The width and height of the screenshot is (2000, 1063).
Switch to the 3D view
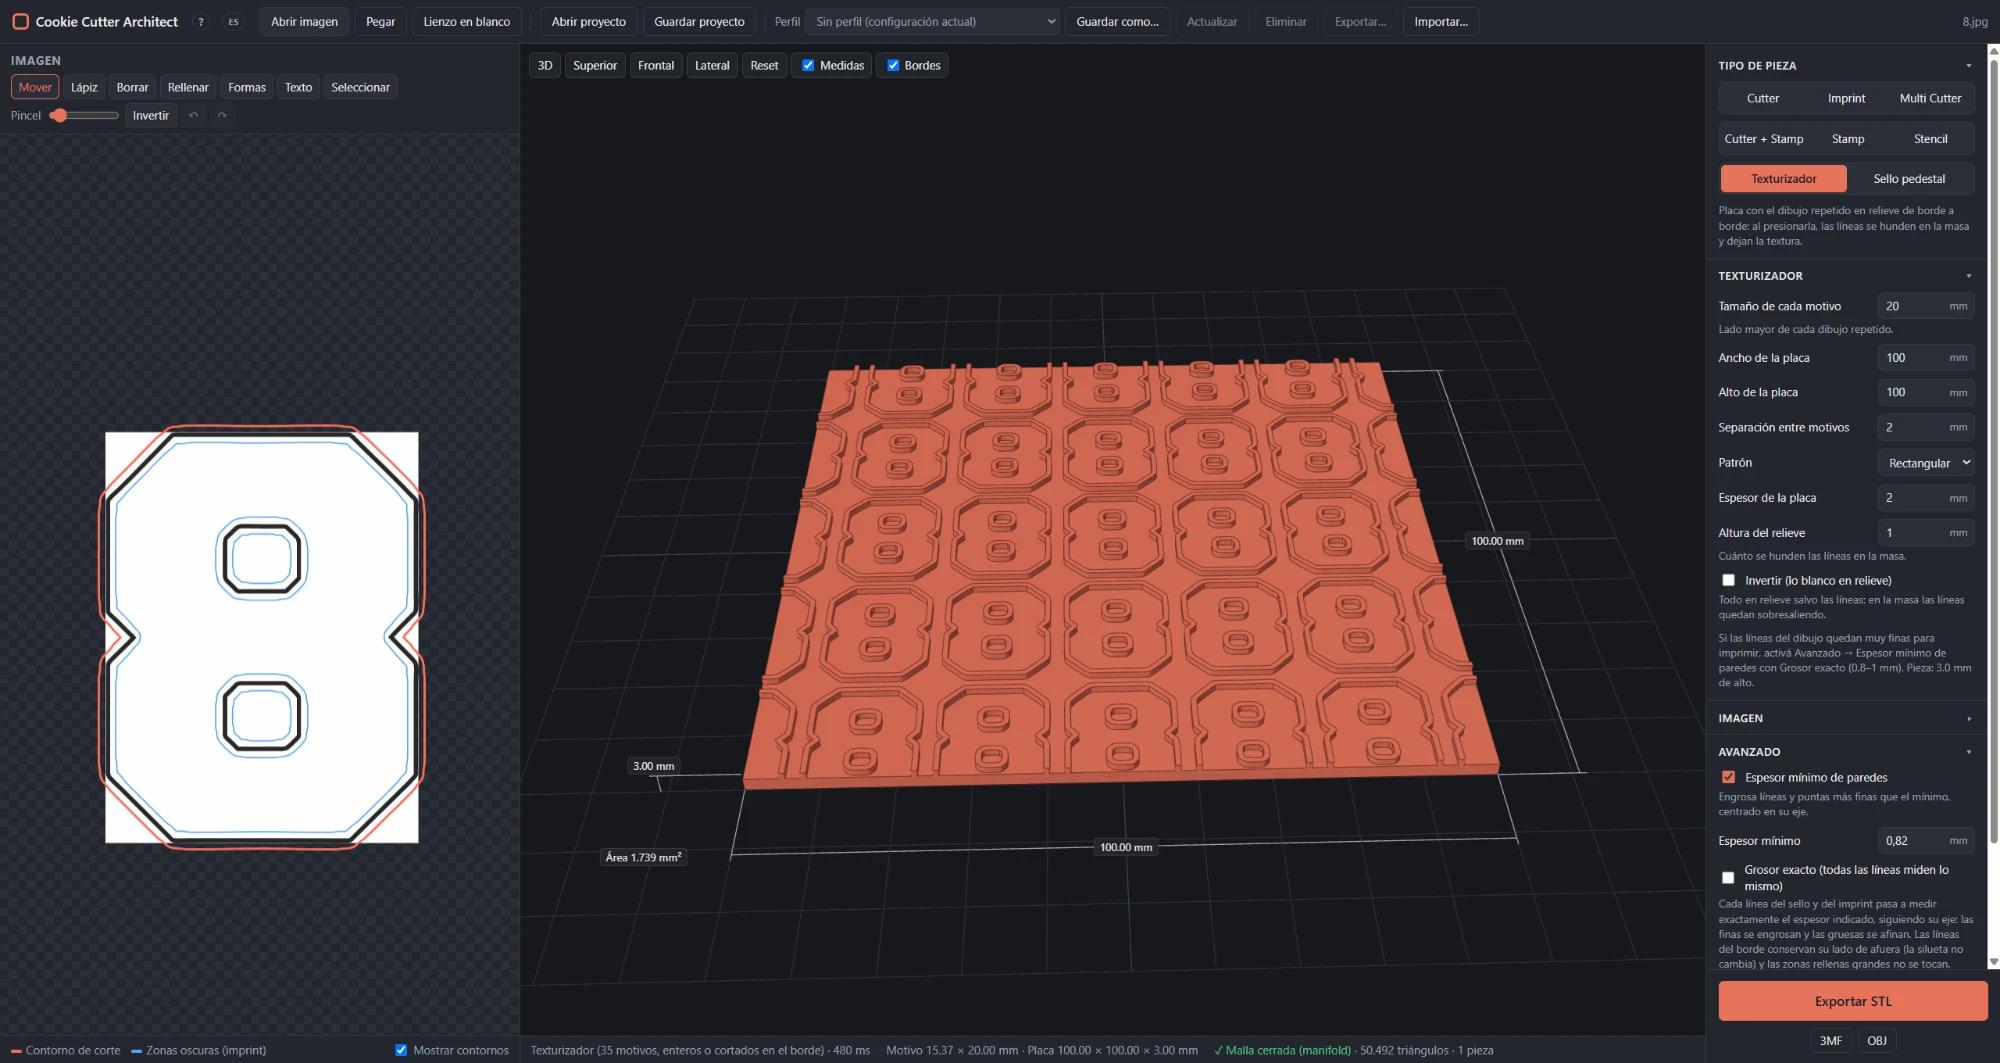pyautogui.click(x=545, y=66)
